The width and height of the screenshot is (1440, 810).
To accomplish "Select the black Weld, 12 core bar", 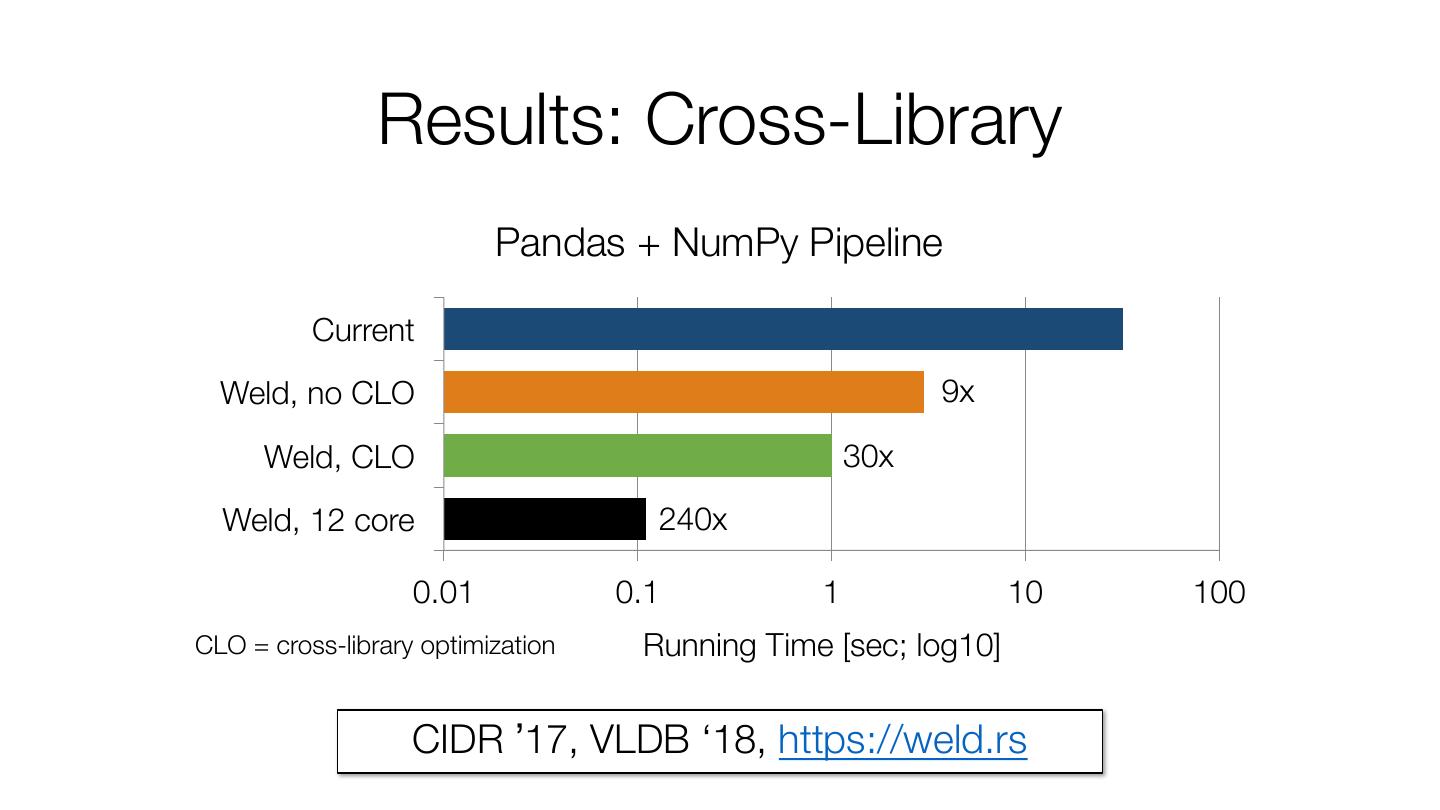I will point(544,519).
